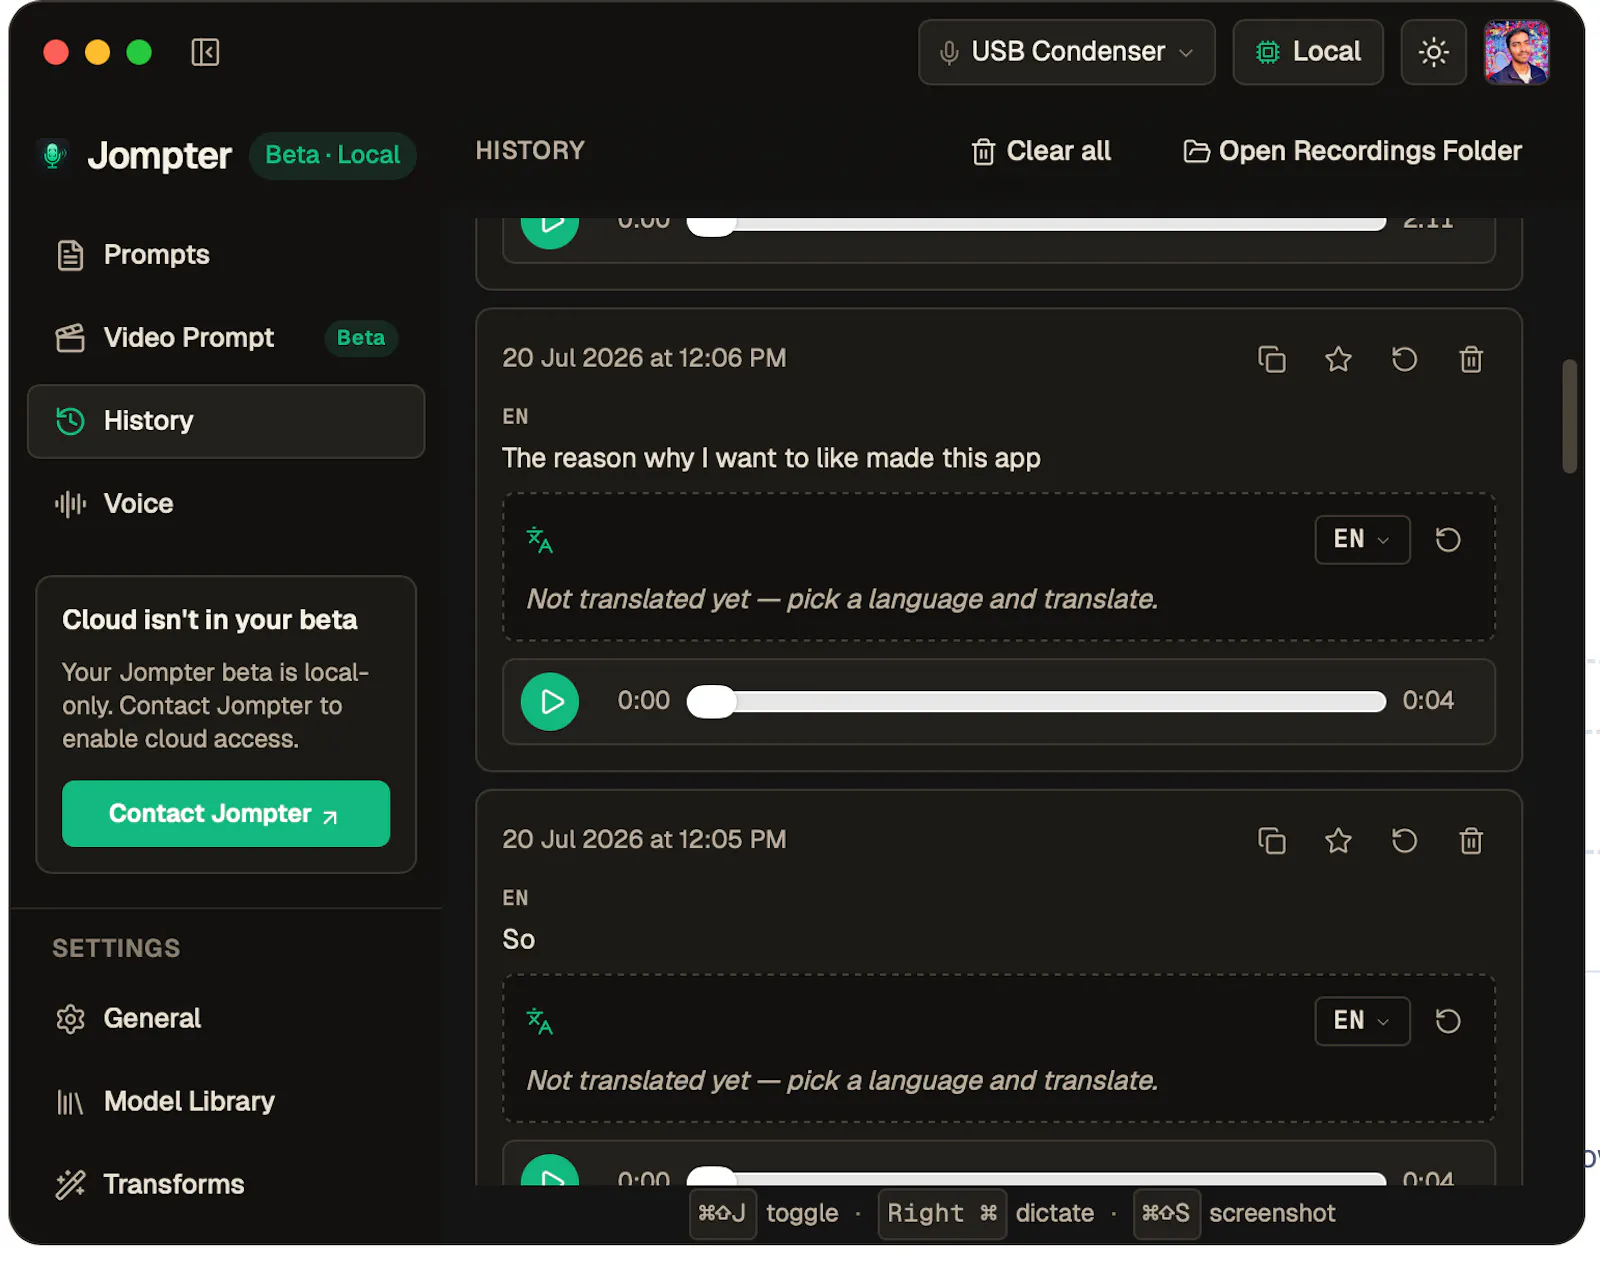The width and height of the screenshot is (1600, 1262).
Task: Go to the History section
Action: pyautogui.click(x=226, y=421)
